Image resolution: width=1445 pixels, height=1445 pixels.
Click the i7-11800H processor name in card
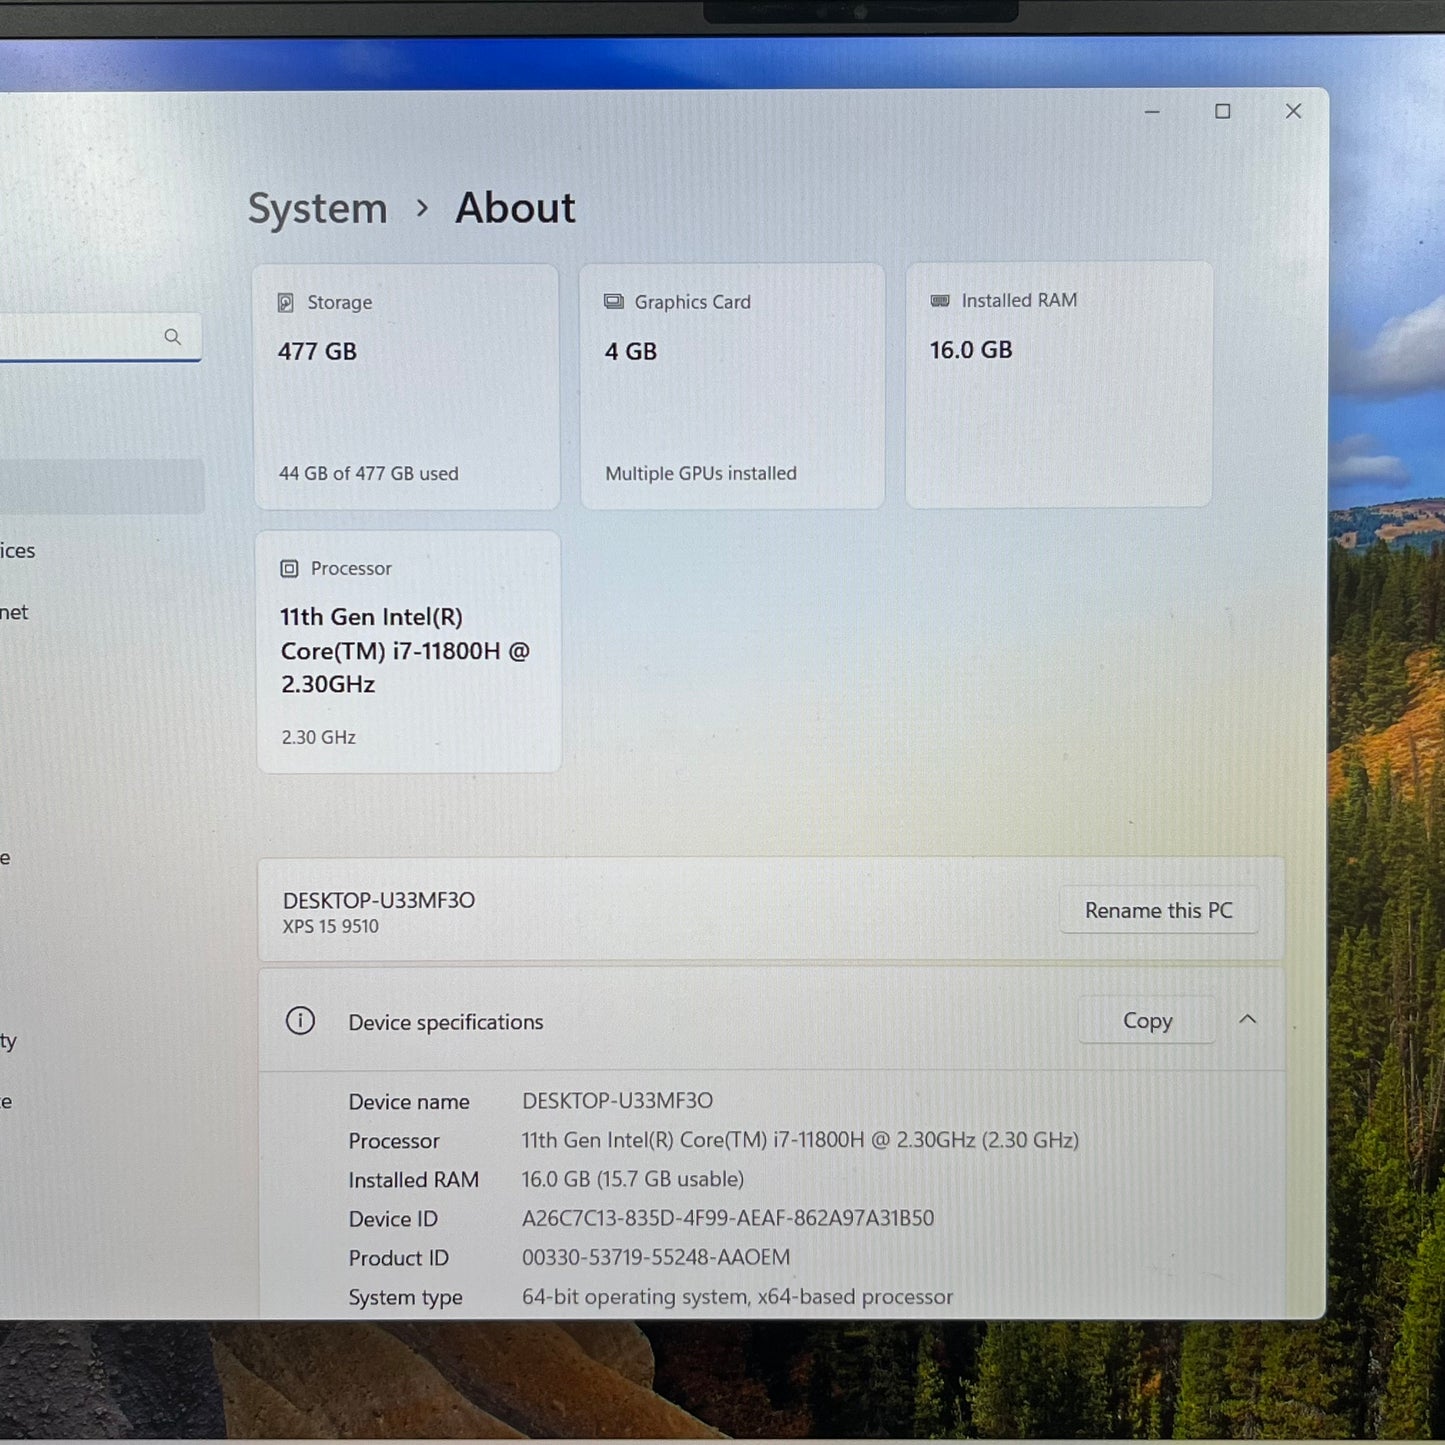click(404, 651)
